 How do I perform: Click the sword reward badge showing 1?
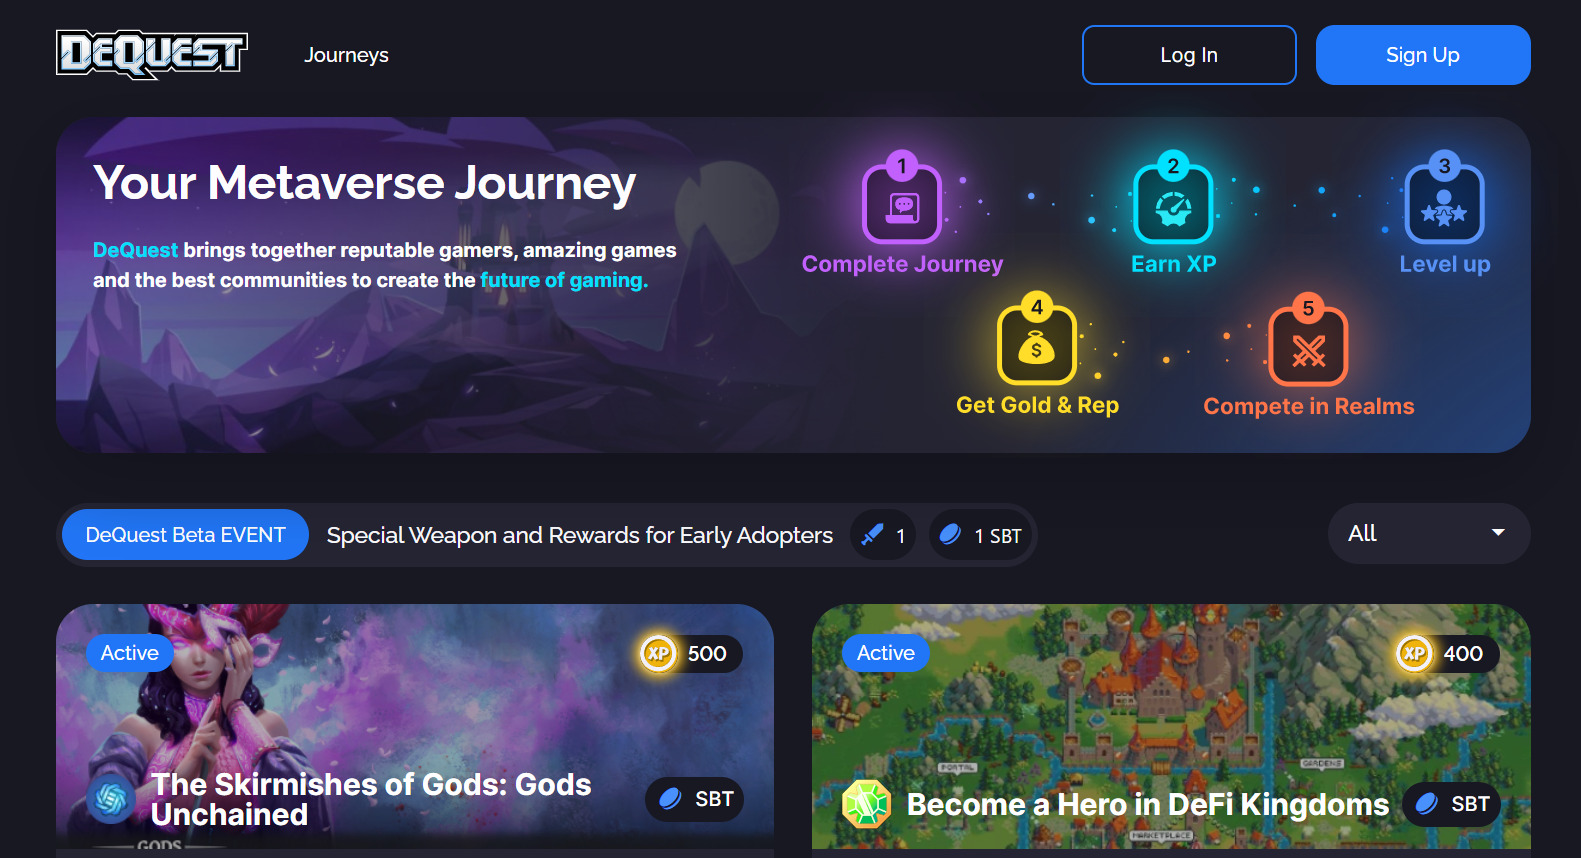pyautogui.click(x=883, y=535)
